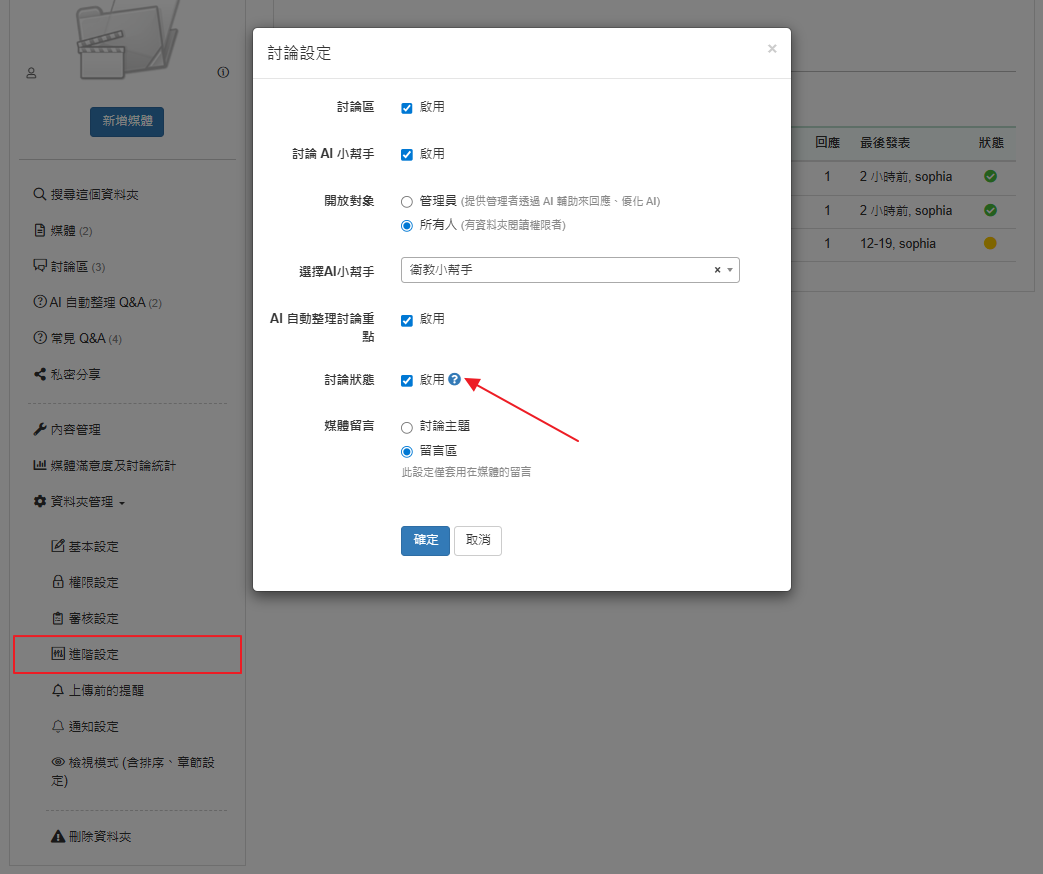Click green status icon in second sophia row
The height and width of the screenshot is (874, 1043).
(x=990, y=210)
